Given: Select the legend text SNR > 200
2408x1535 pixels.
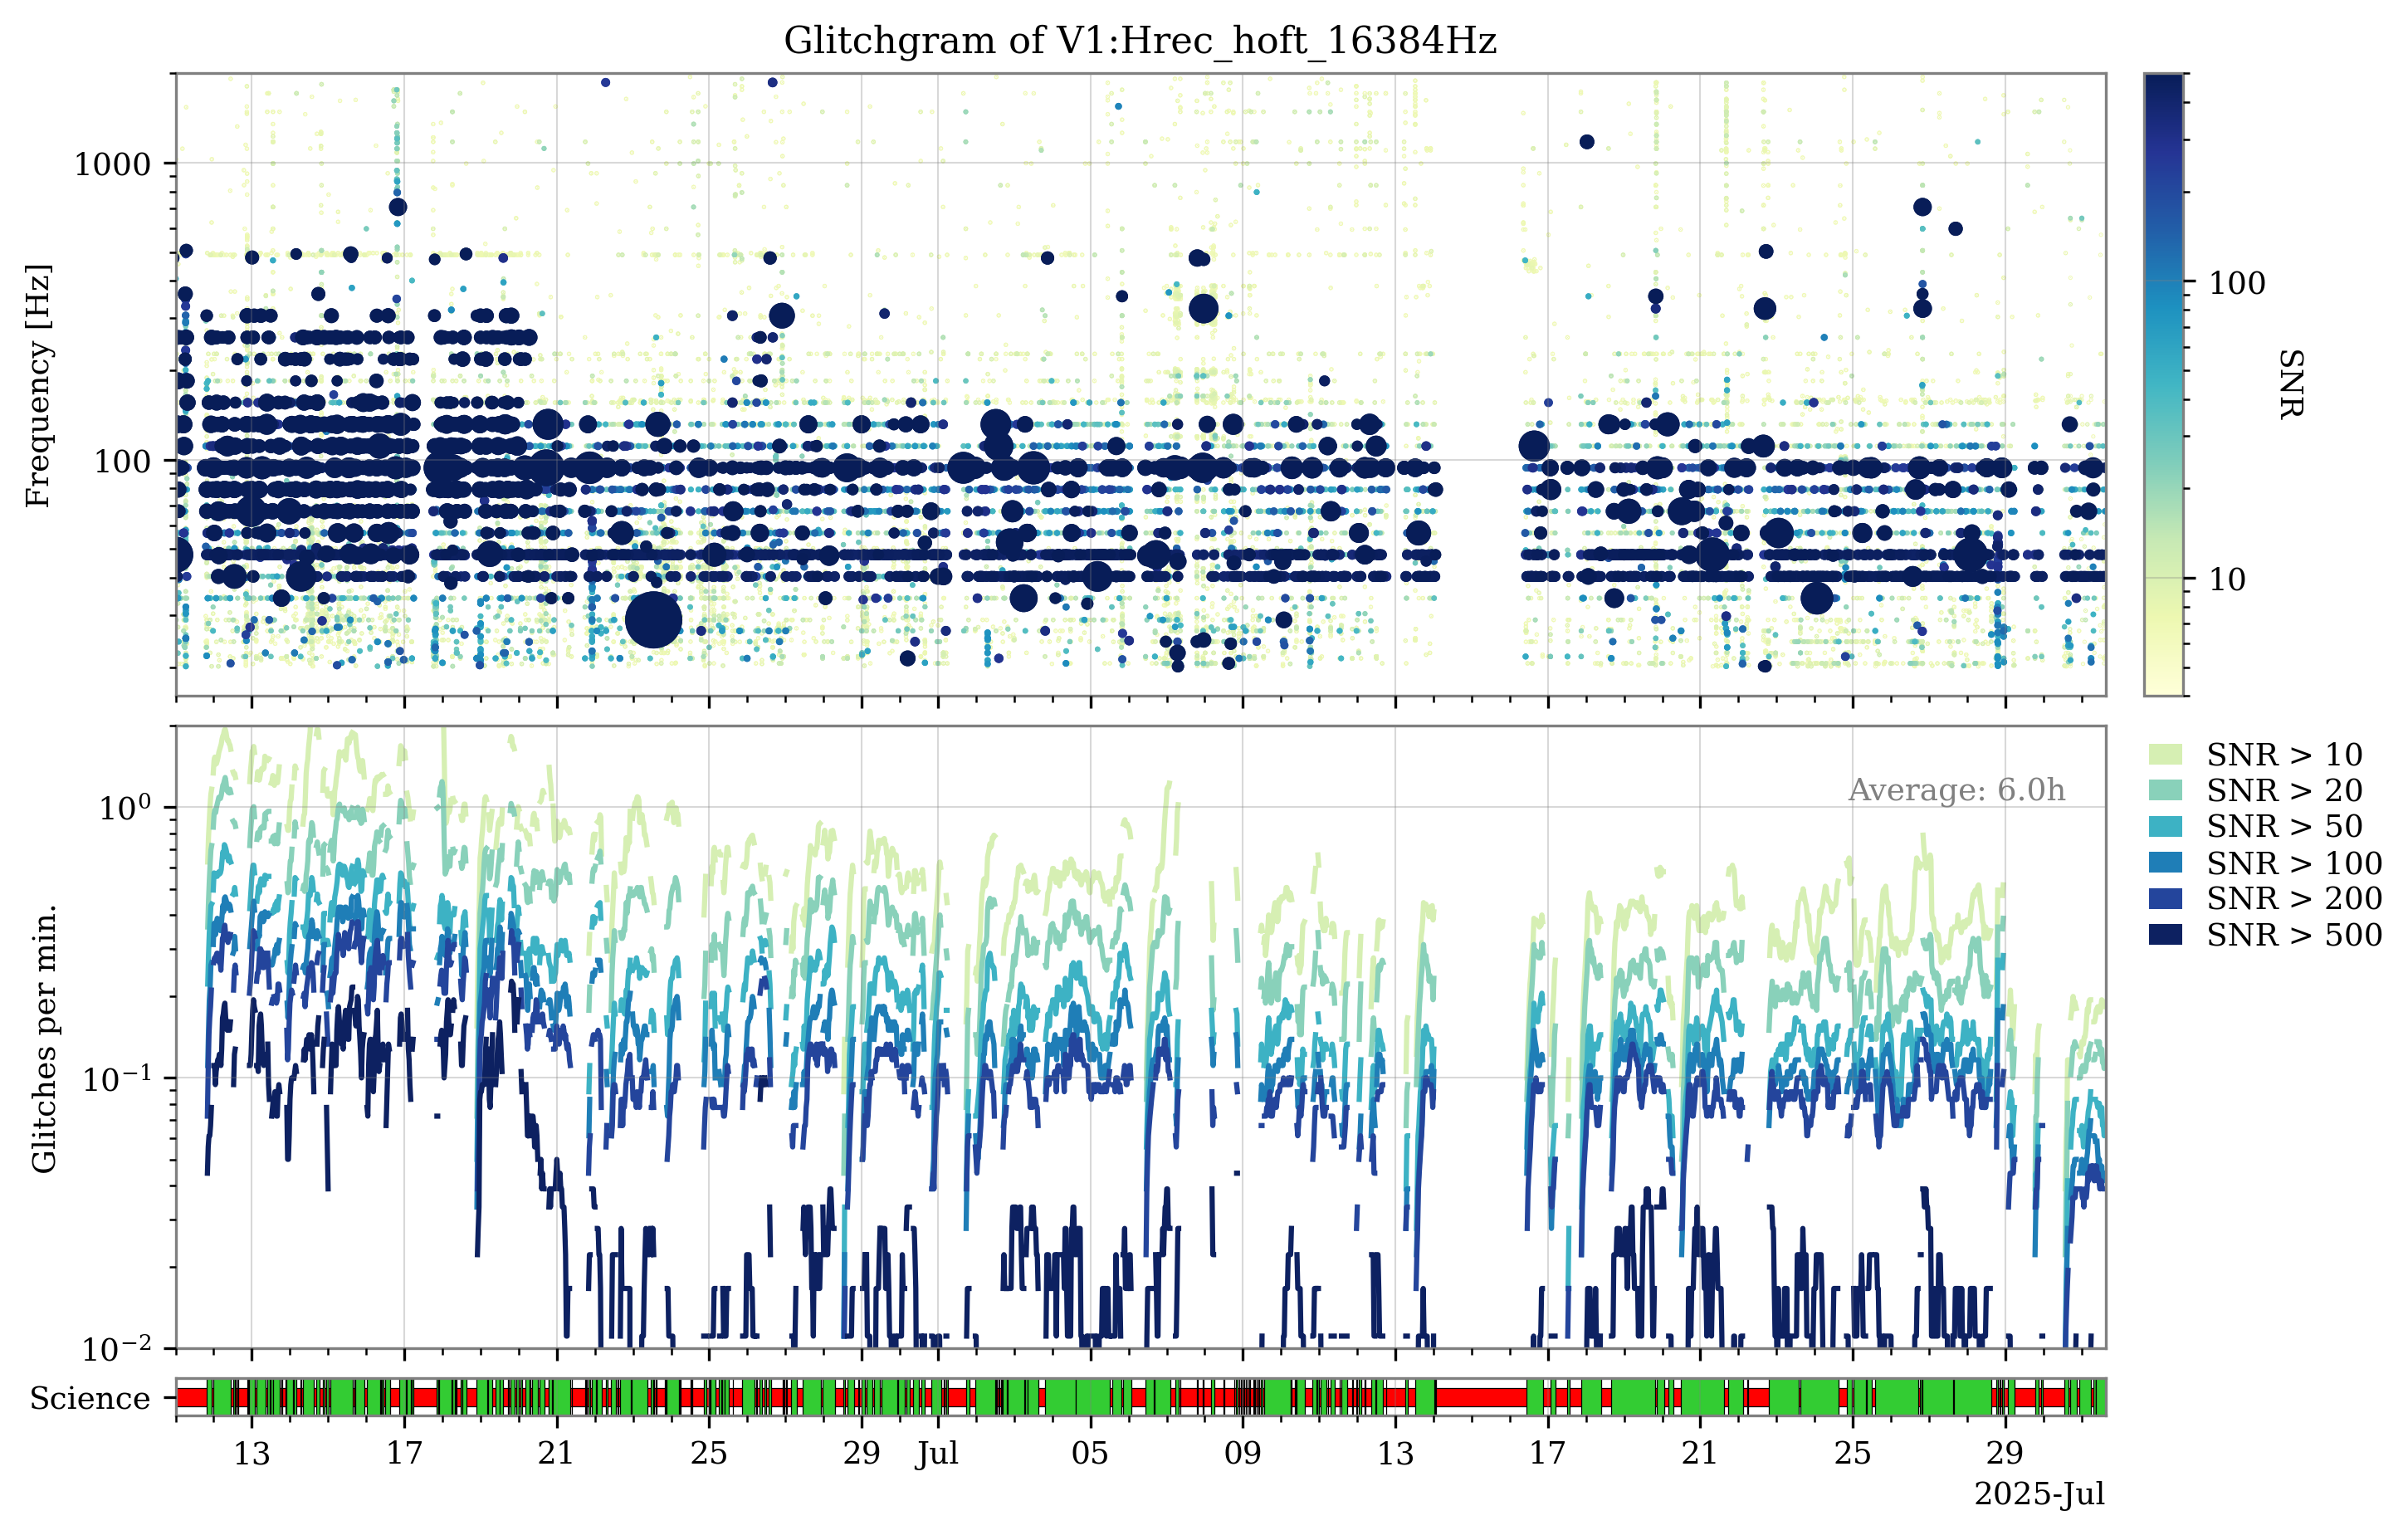Looking at the screenshot, I should [2295, 898].
